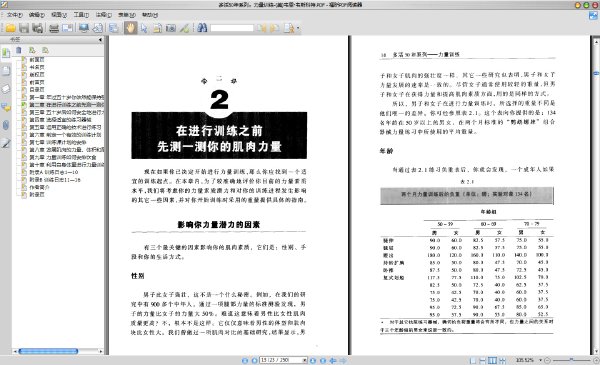The height and width of the screenshot is (365, 600).
Task: Select the 附录A bookmark
Action: pos(54,172)
